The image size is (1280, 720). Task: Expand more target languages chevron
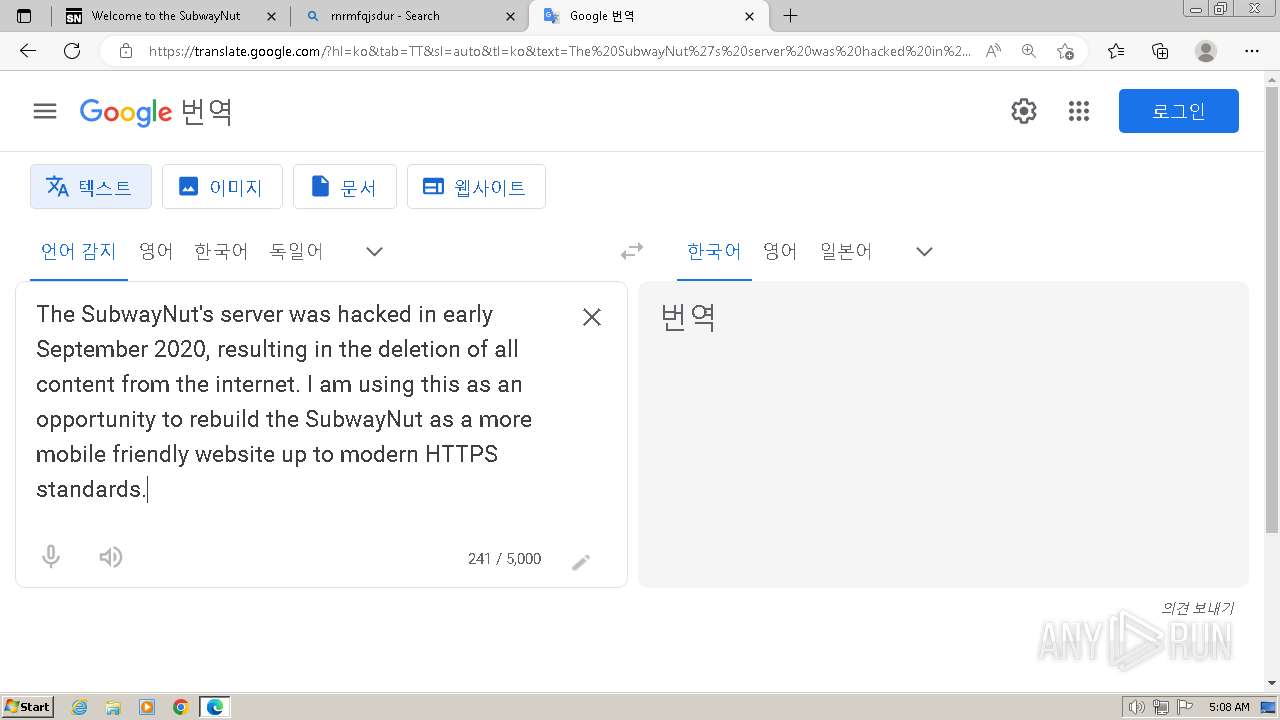pyautogui.click(x=925, y=251)
